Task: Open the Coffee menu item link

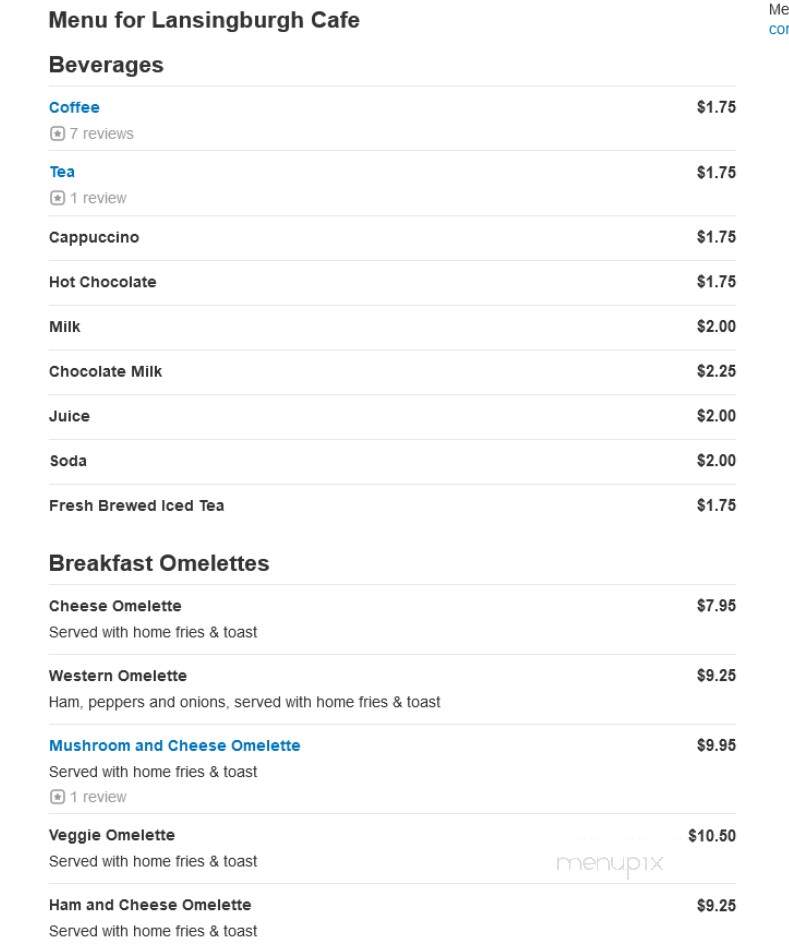Action: point(74,107)
